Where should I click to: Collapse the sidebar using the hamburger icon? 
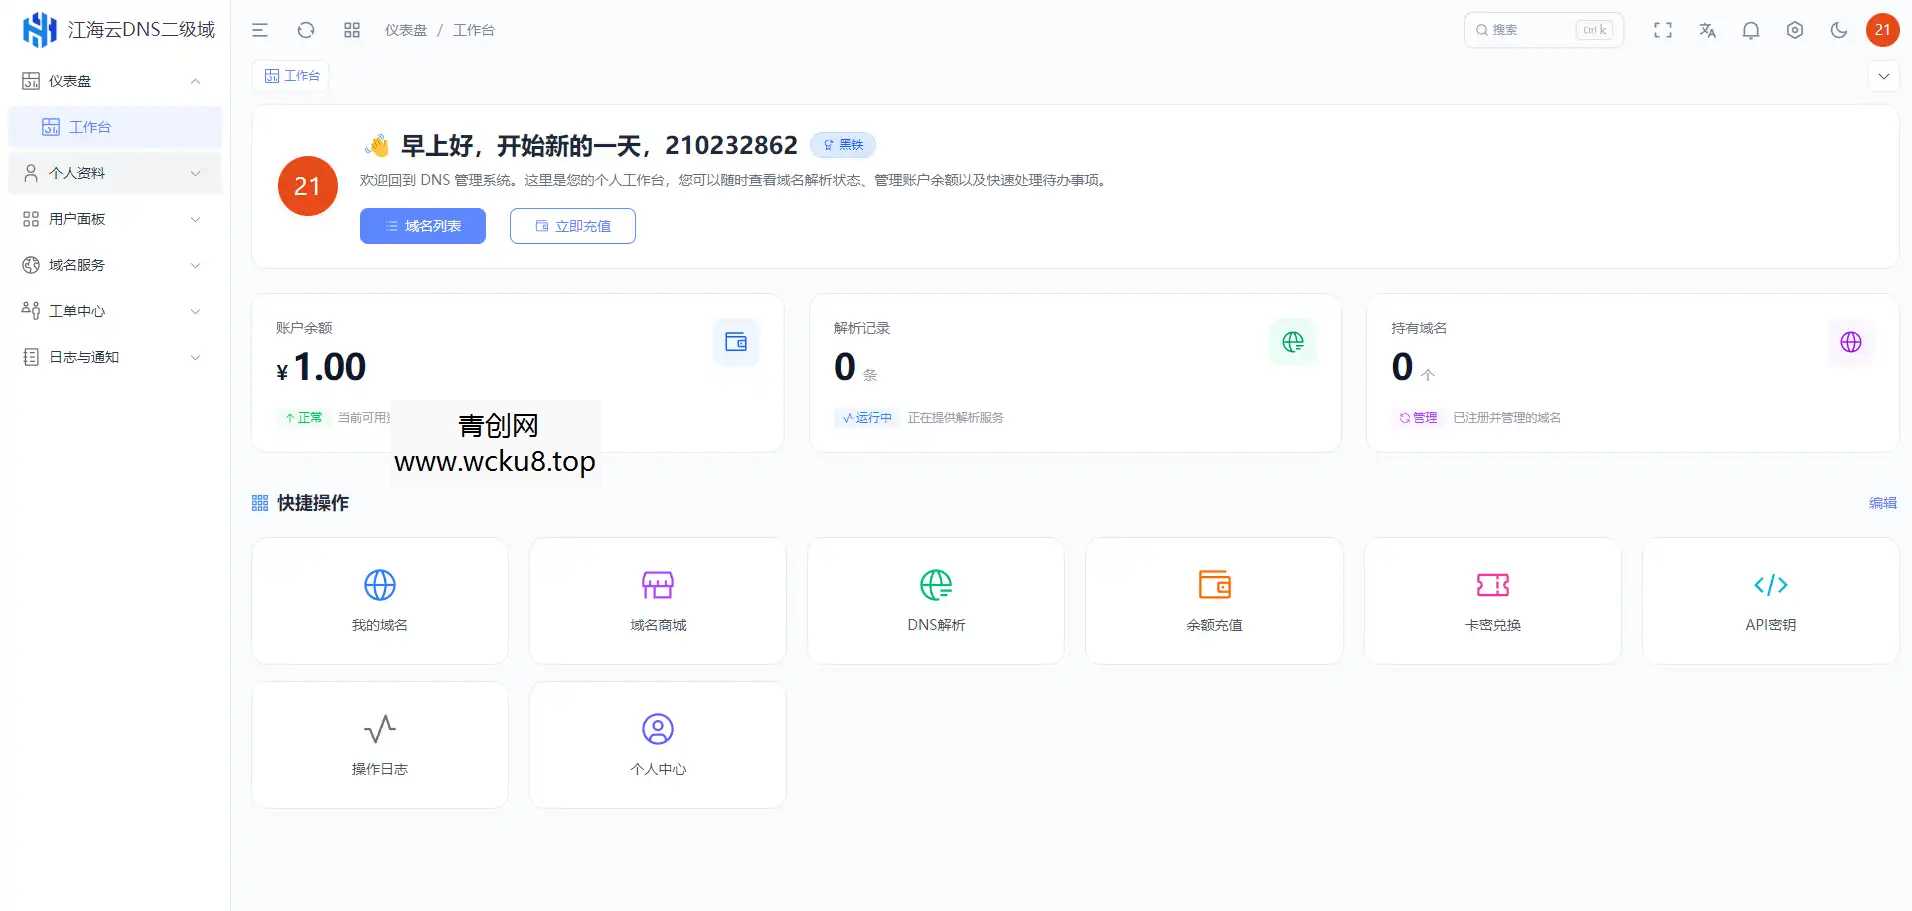click(x=260, y=30)
